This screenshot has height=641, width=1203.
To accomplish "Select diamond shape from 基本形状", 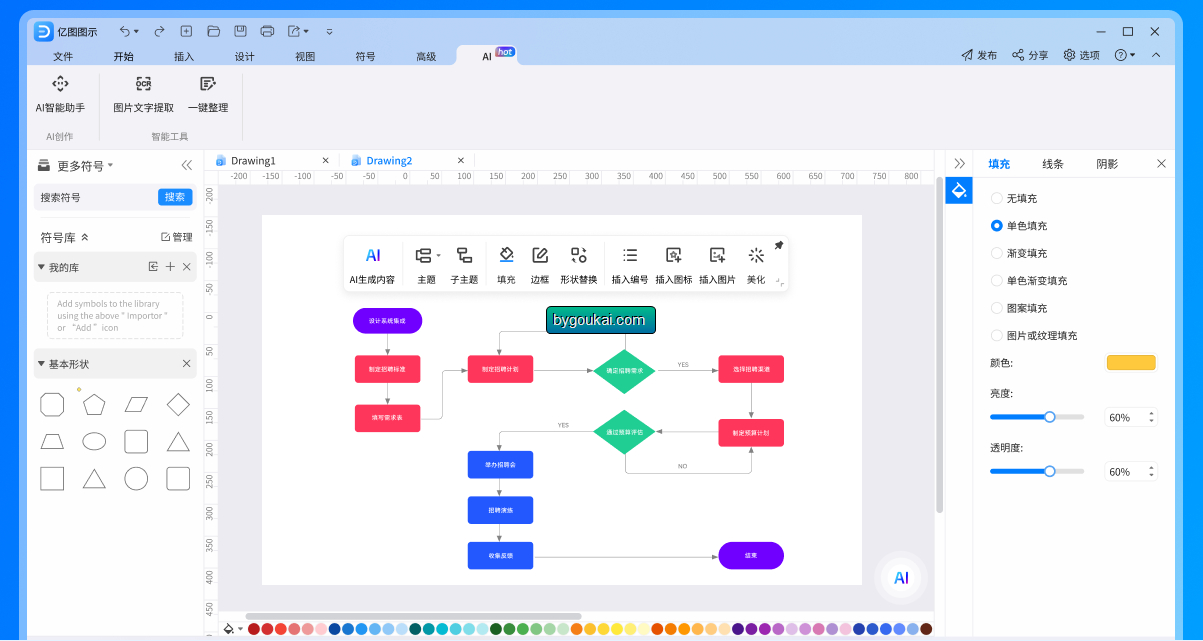I will coord(178,404).
